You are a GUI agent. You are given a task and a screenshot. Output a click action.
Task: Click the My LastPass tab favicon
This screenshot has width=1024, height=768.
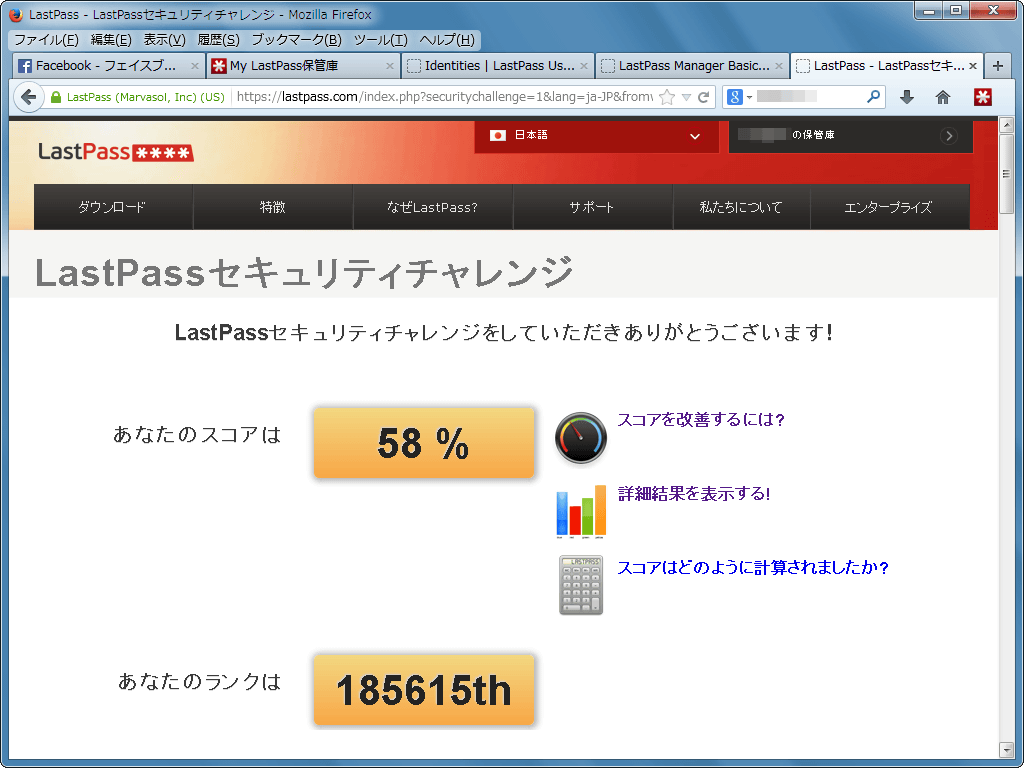[x=219, y=66]
